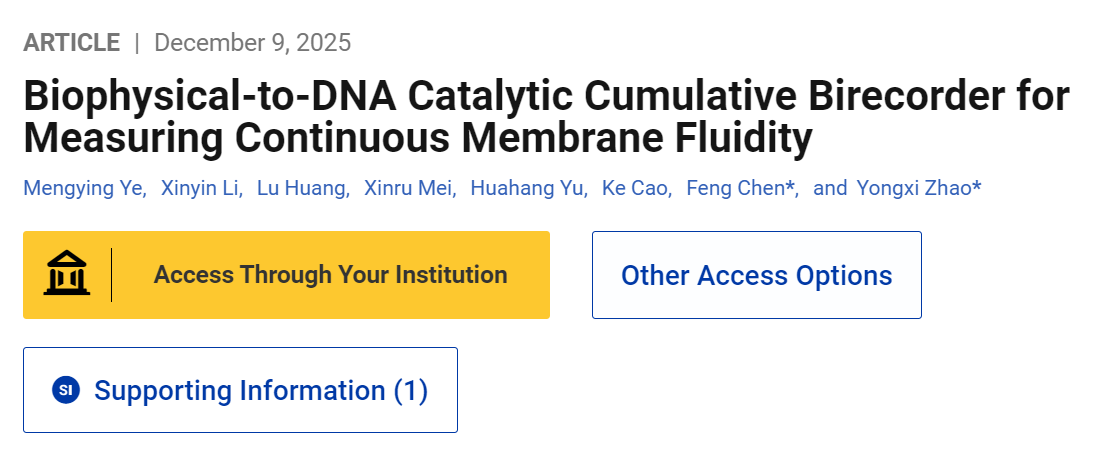Viewport: 1095px width, 455px height.
Task: Click the December 9, 2025 date
Action: coord(252,43)
